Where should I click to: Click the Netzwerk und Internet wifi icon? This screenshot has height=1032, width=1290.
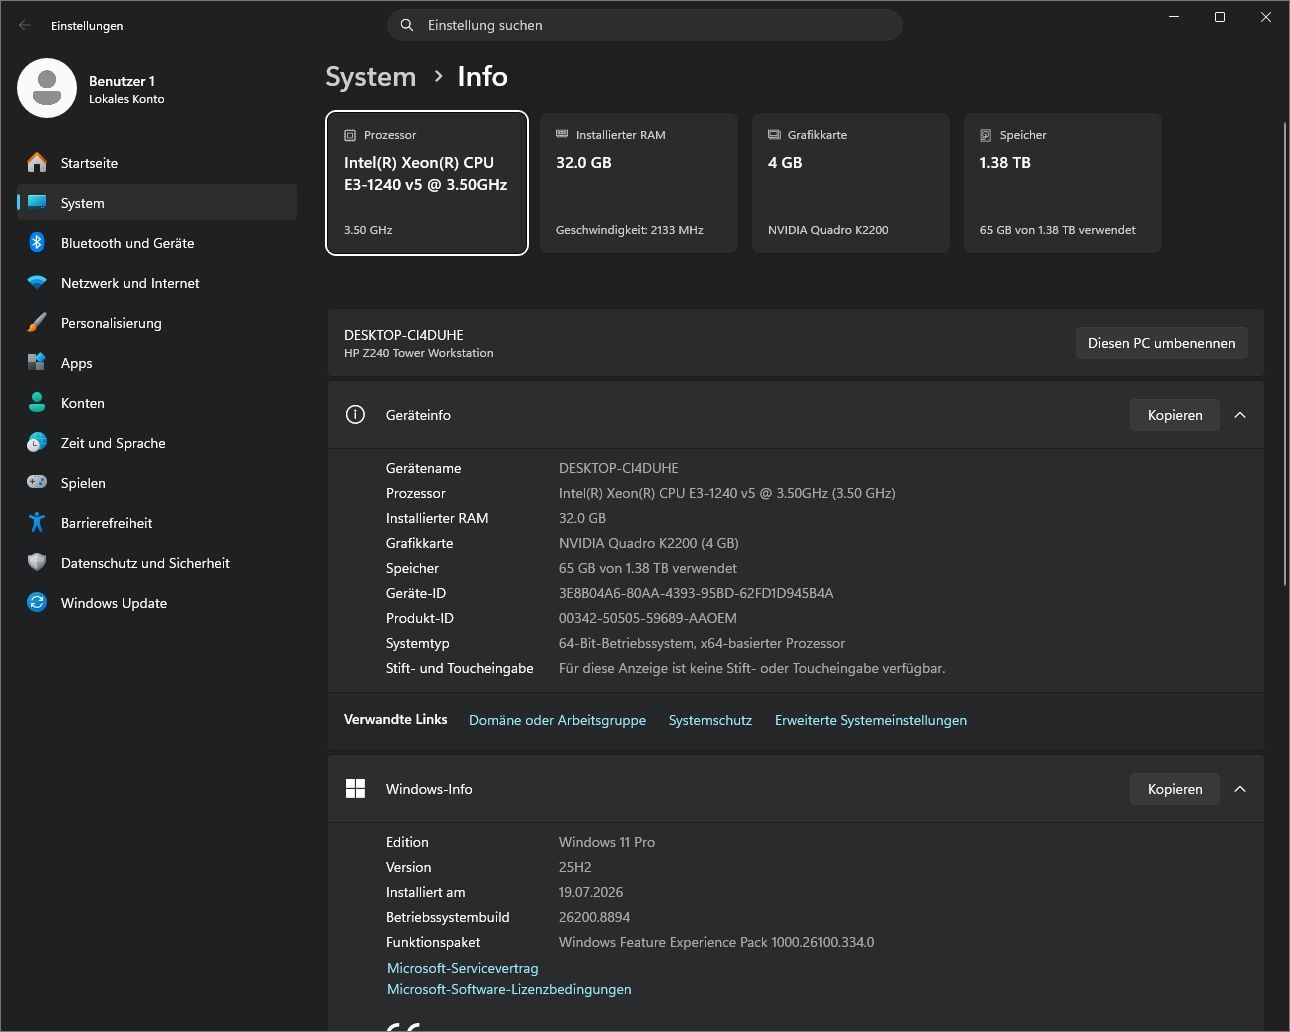pos(37,282)
